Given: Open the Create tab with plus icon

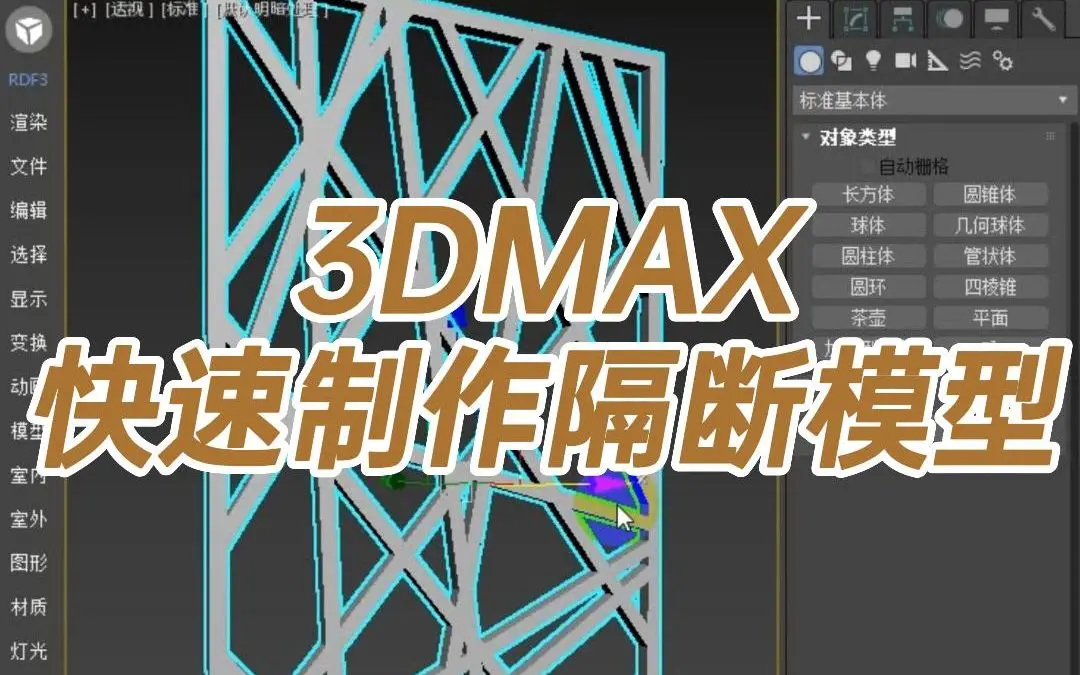Looking at the screenshot, I should [809, 19].
